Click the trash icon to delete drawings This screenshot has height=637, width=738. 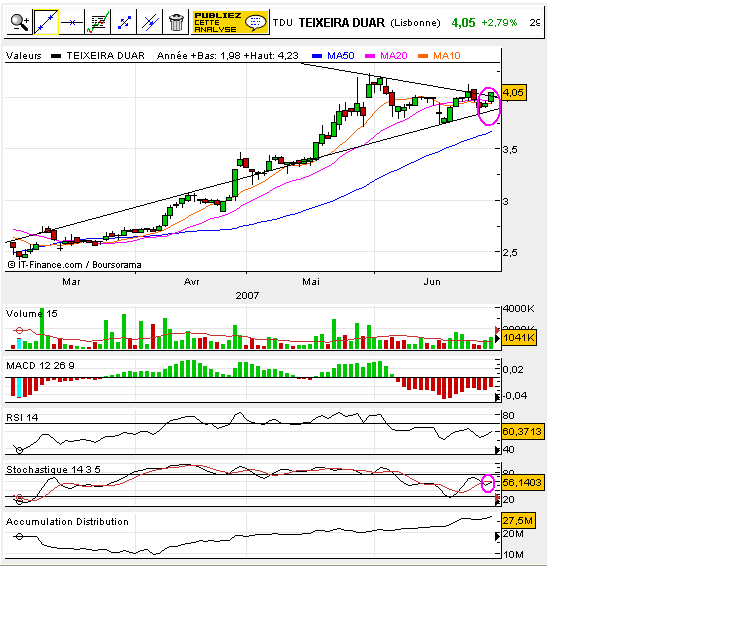(176, 22)
